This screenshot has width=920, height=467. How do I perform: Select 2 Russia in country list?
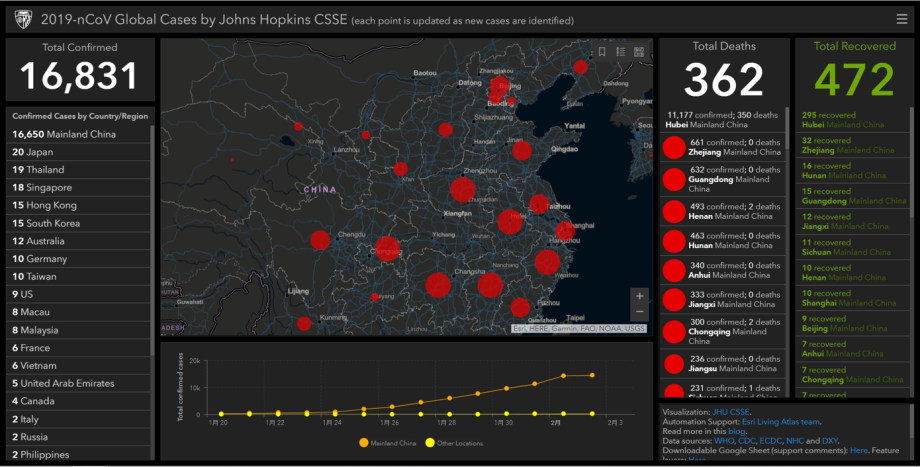[x=79, y=437]
